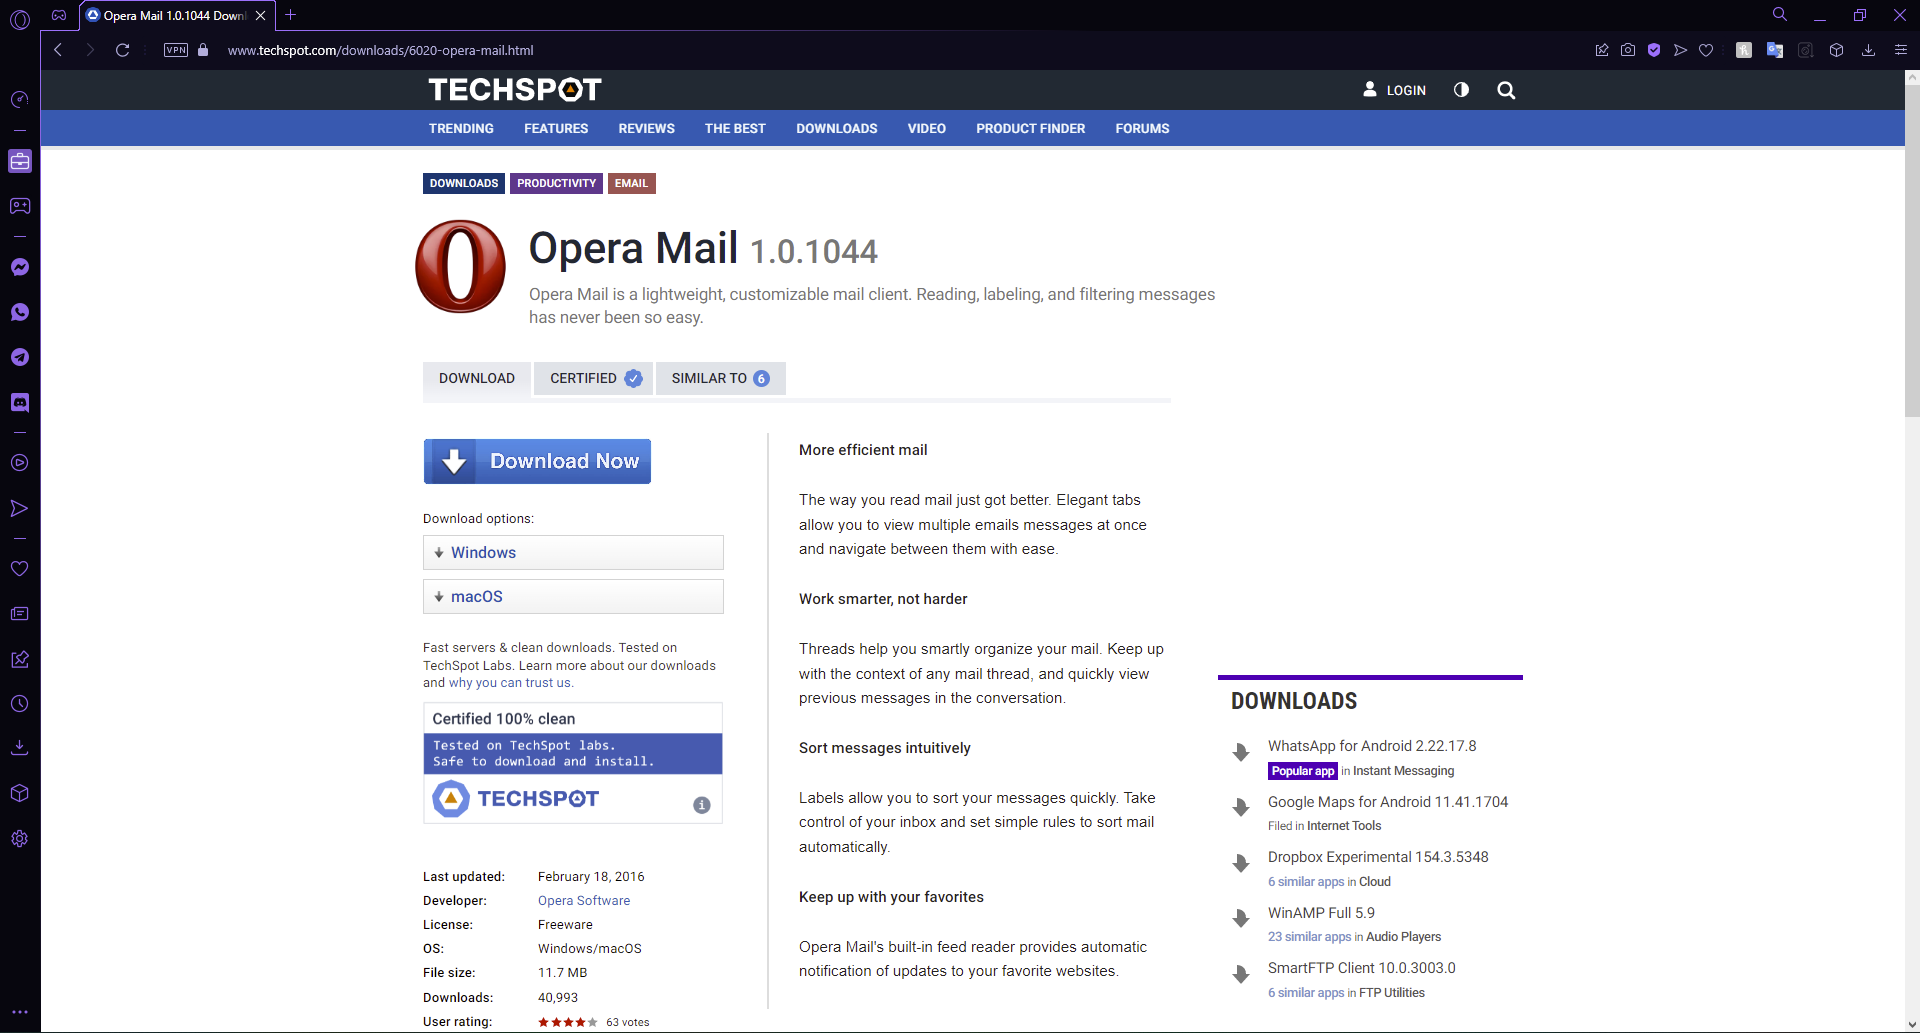Launch Telegram from sidebar
The height and width of the screenshot is (1033, 1920).
(x=20, y=357)
